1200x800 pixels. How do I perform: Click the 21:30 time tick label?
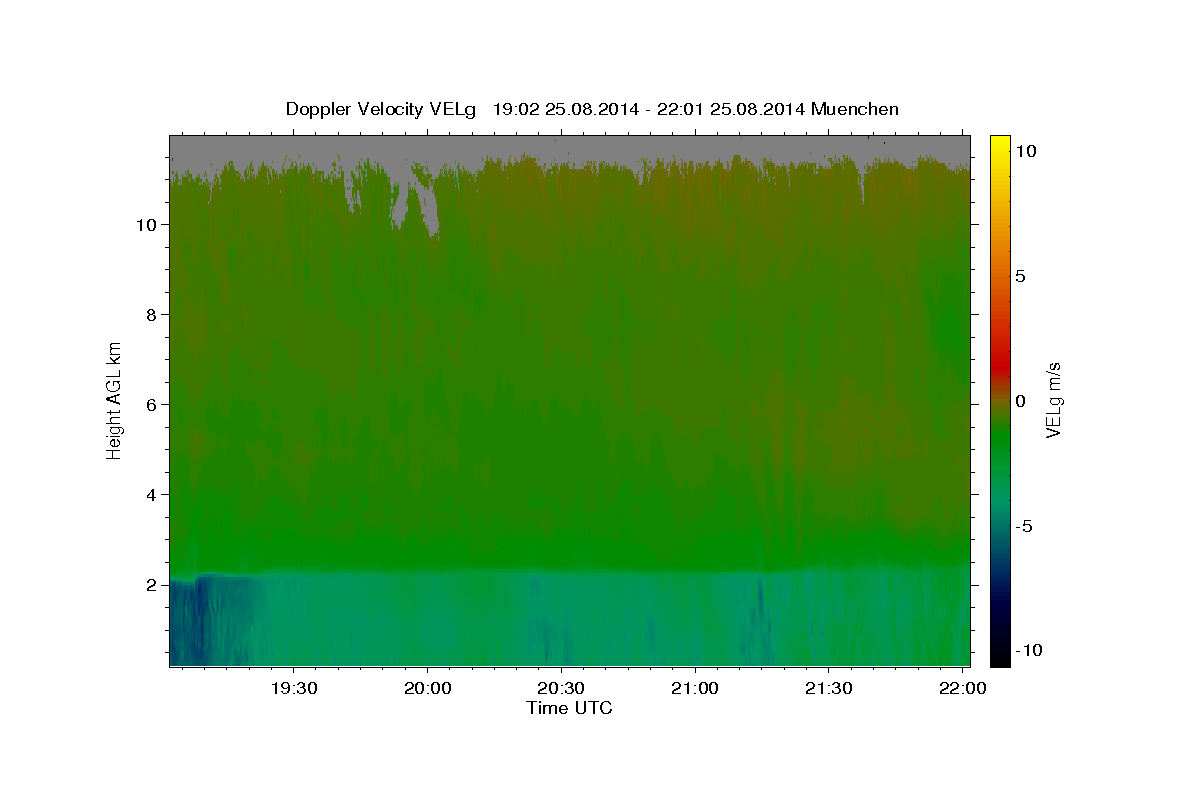point(829,688)
